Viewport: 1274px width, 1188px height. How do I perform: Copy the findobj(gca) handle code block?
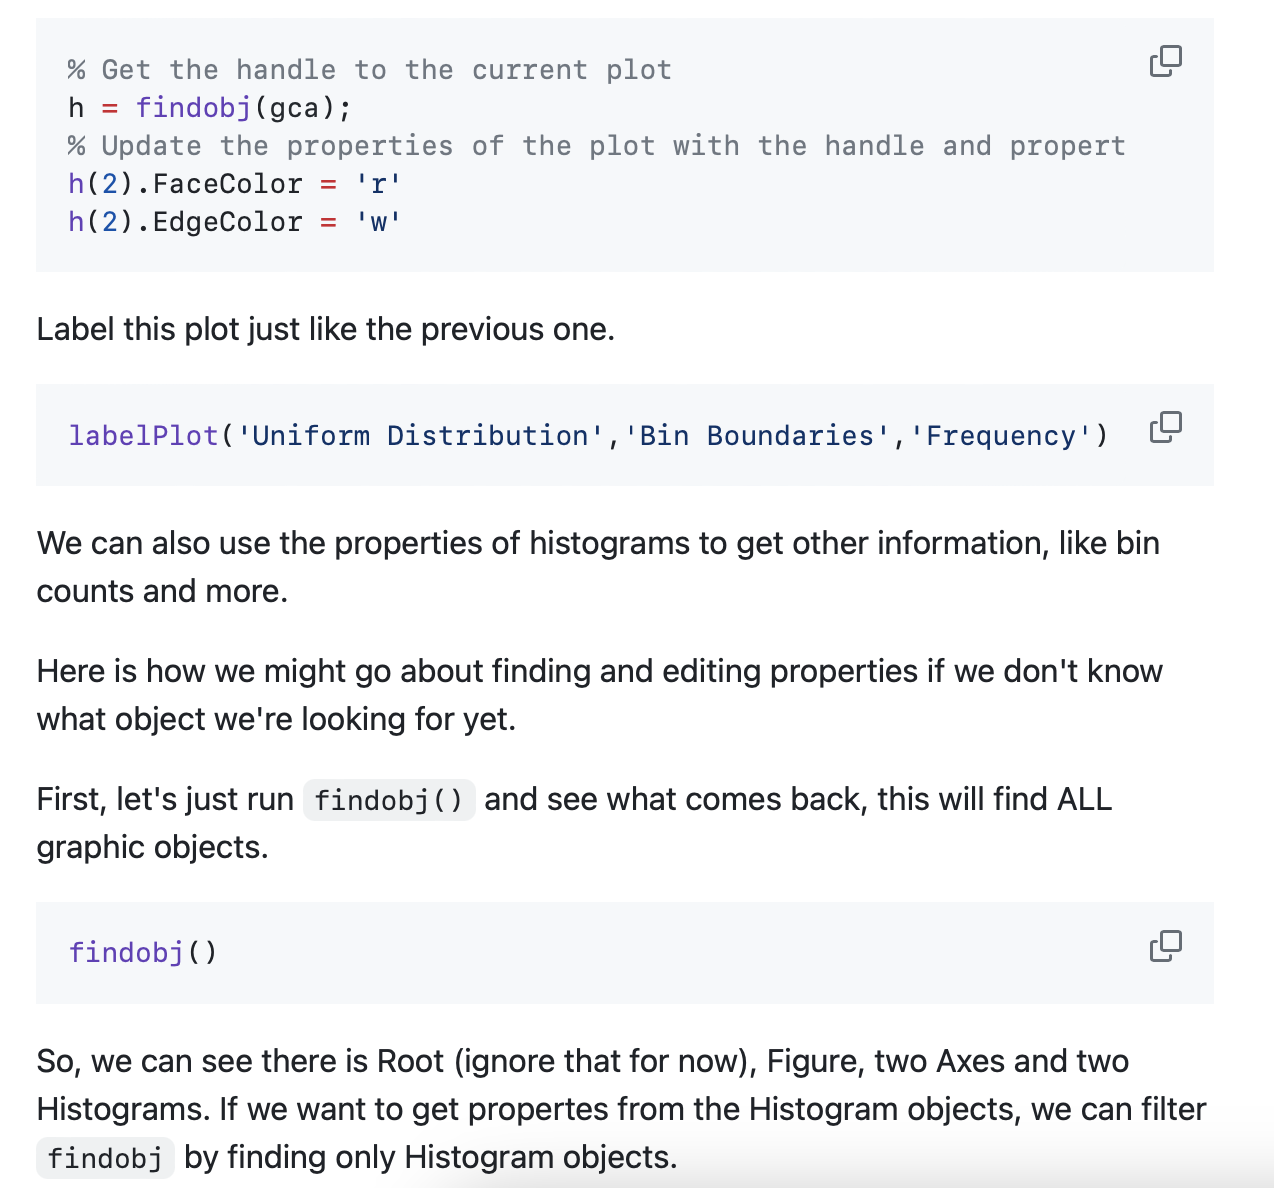click(x=1166, y=62)
